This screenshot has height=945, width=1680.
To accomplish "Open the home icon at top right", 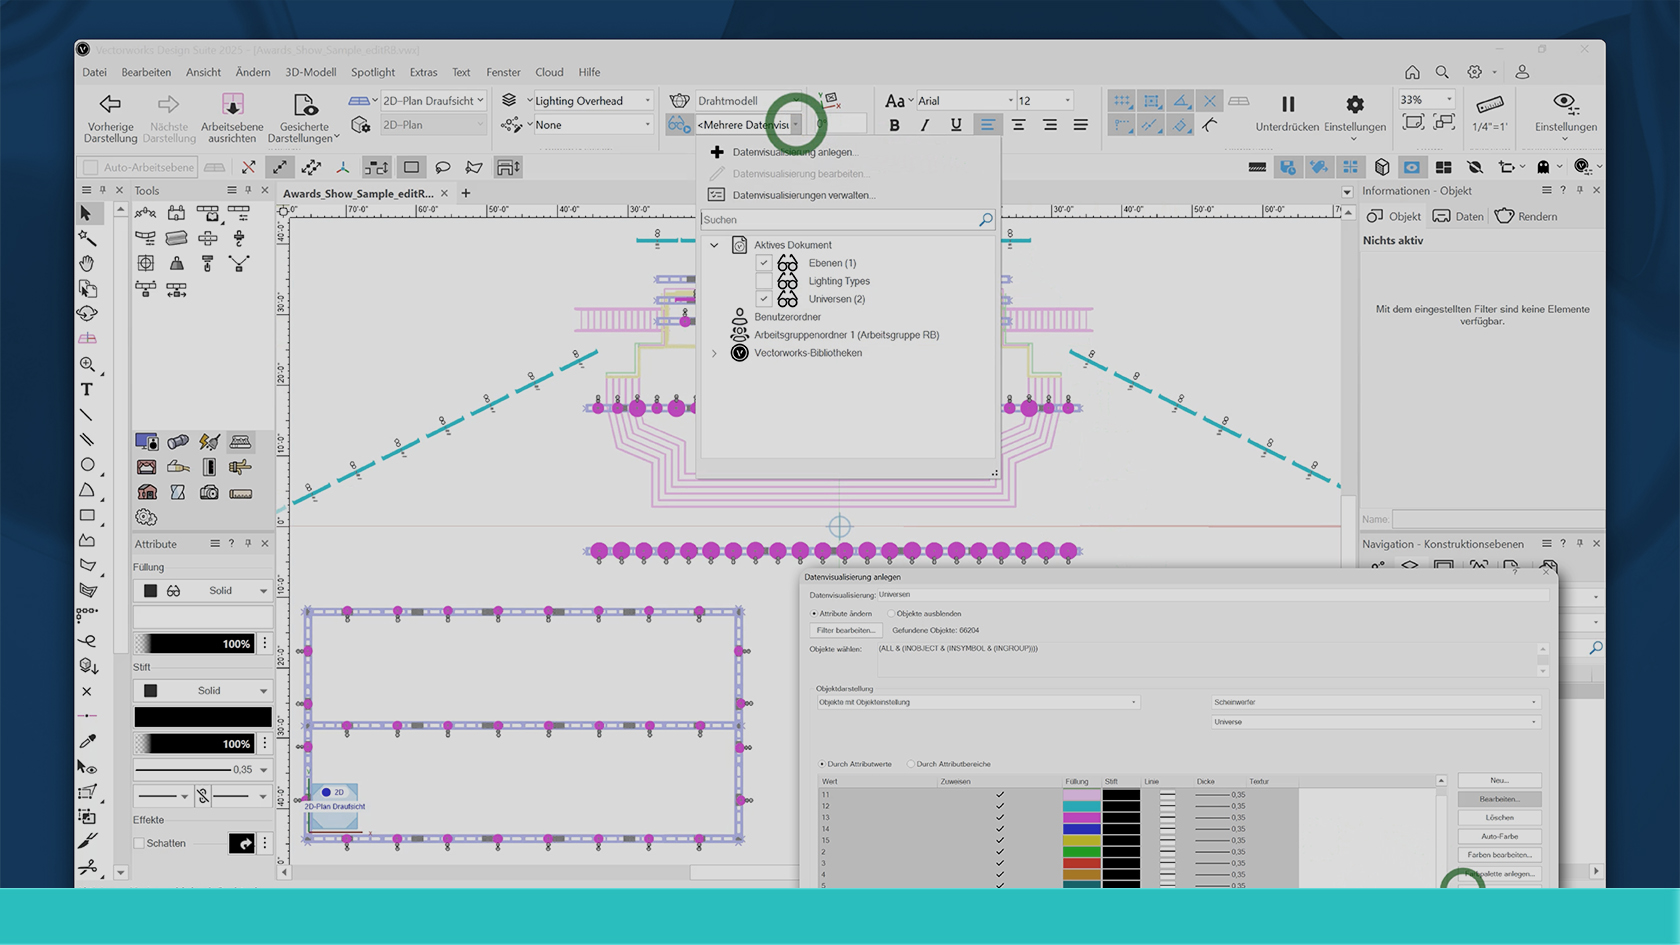I will click(1412, 72).
